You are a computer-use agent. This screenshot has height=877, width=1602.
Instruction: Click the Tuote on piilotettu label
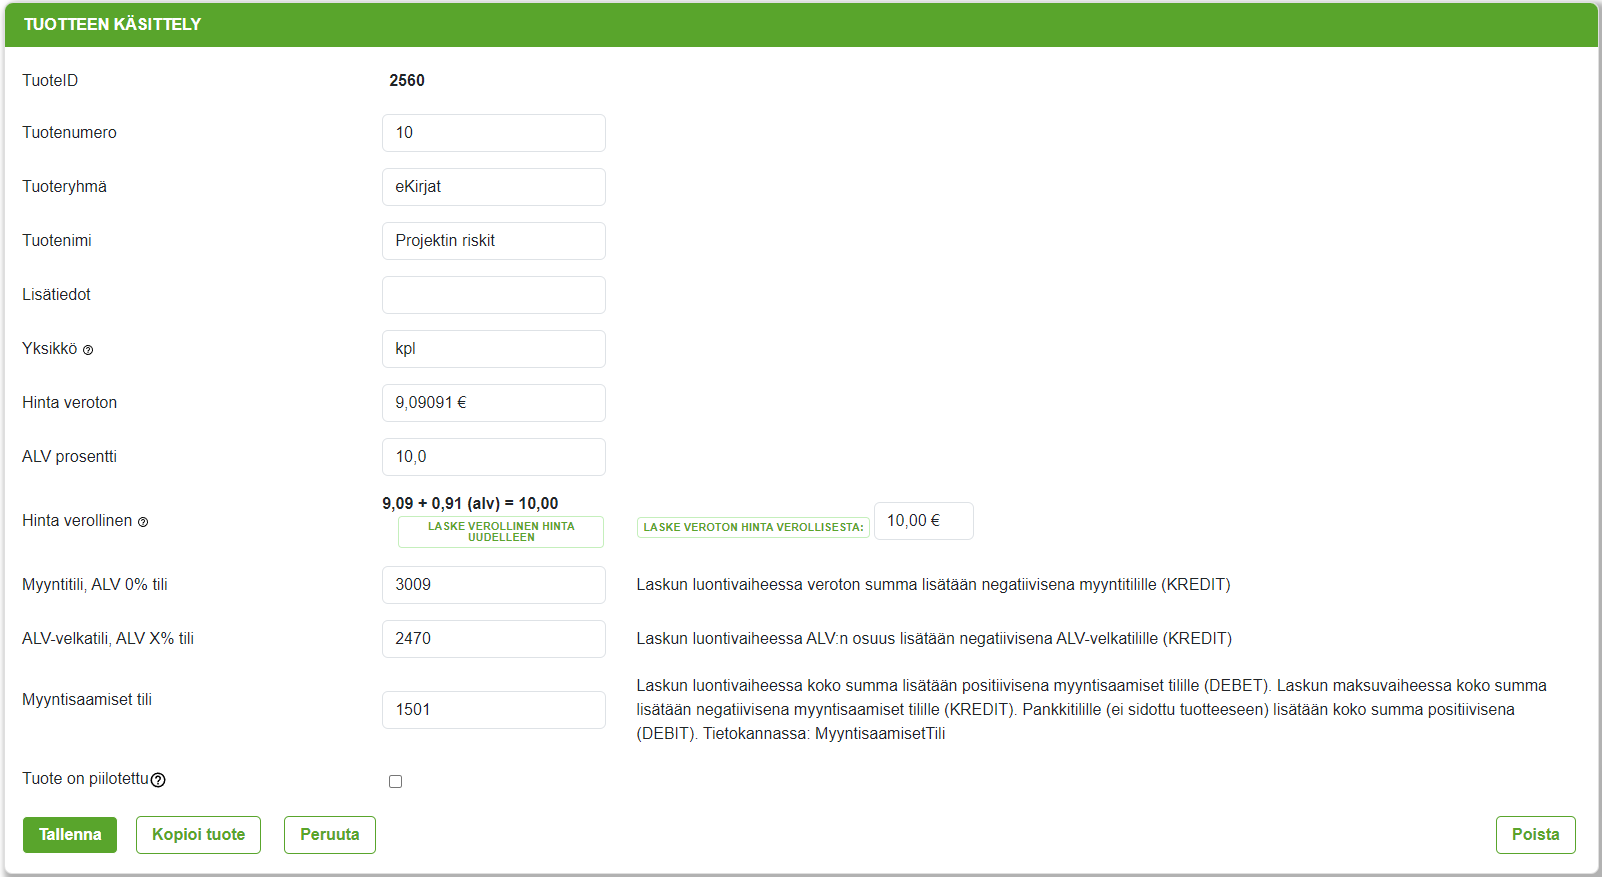click(x=85, y=779)
